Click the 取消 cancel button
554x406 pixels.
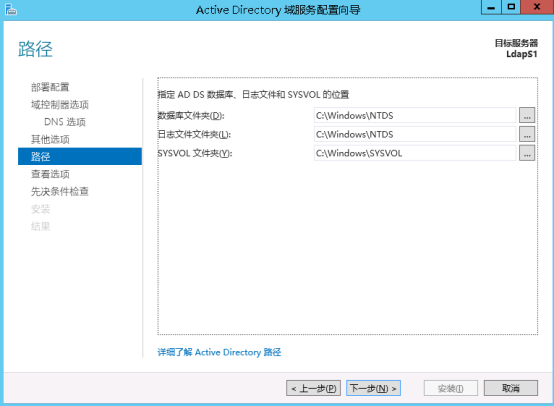point(511,388)
